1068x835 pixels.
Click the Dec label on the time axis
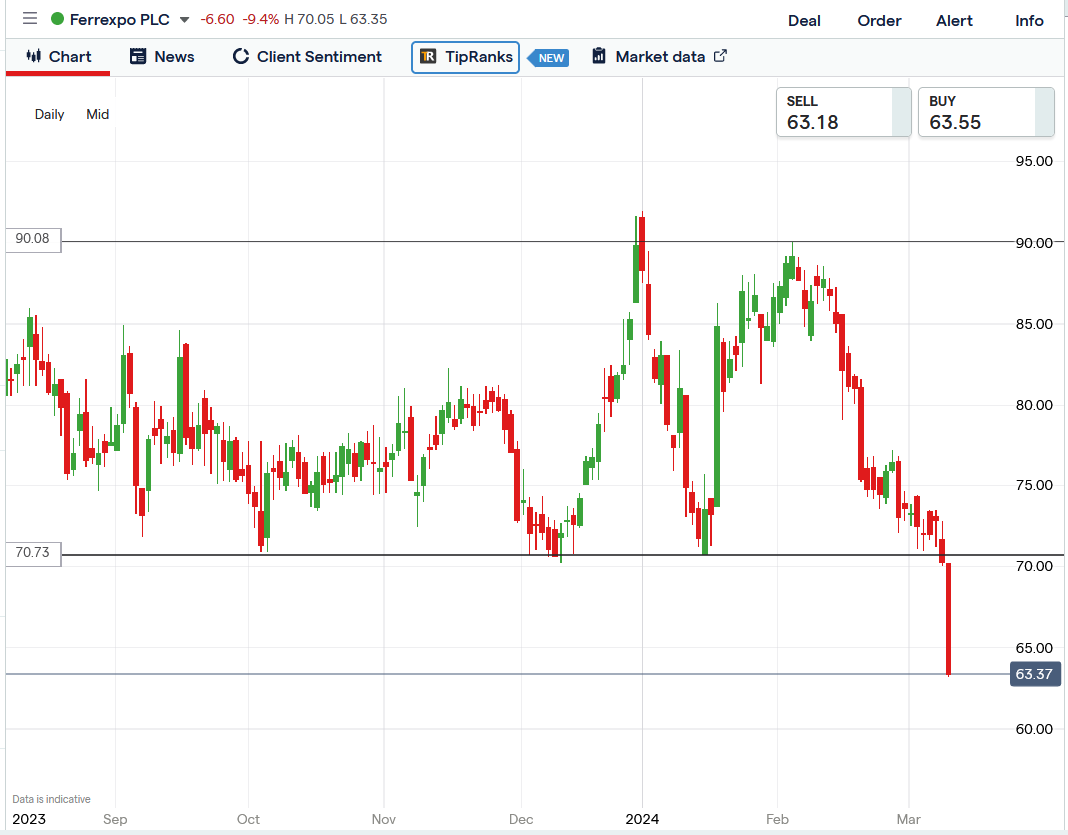coord(521,819)
